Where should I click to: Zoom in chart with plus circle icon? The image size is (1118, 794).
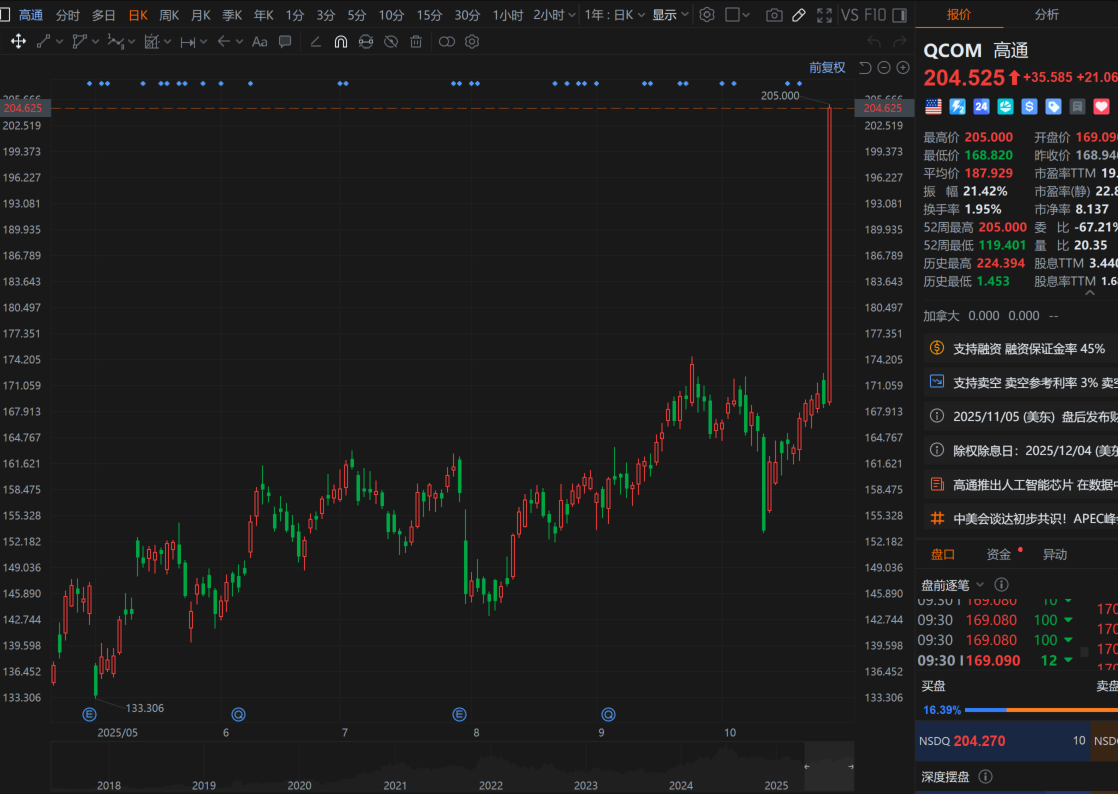coord(903,67)
